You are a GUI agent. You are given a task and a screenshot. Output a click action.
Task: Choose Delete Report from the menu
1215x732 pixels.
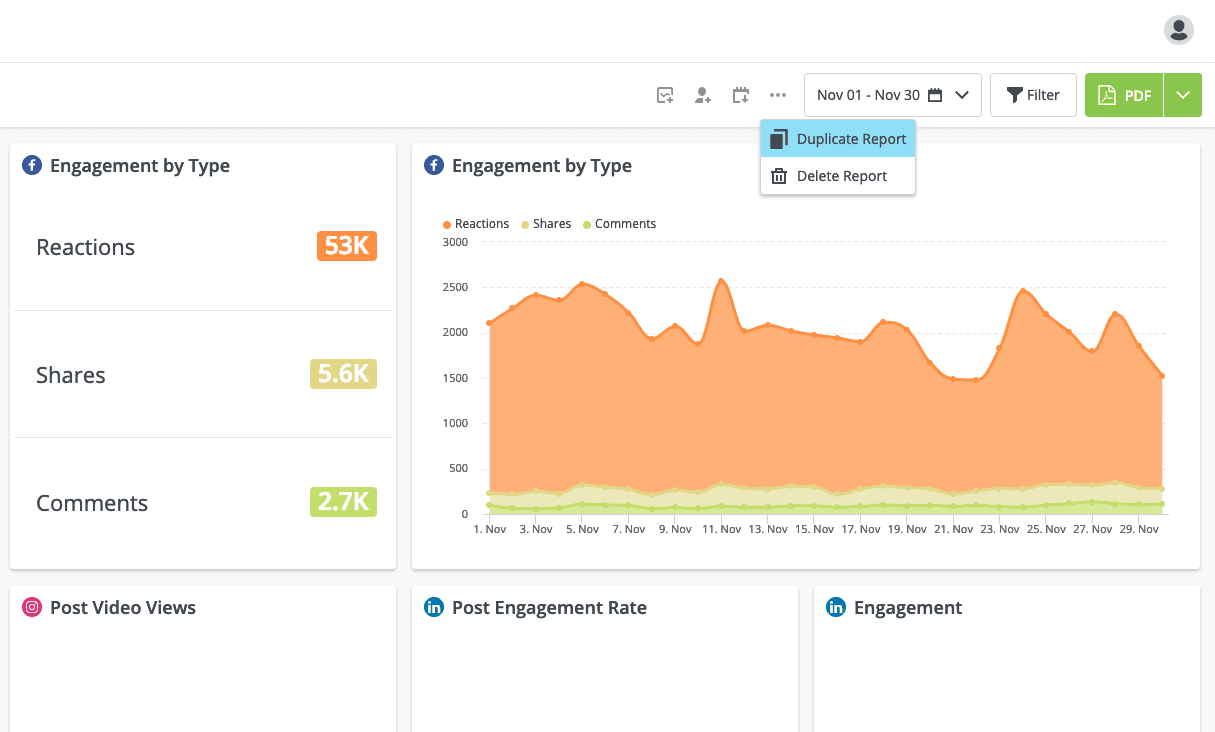838,176
